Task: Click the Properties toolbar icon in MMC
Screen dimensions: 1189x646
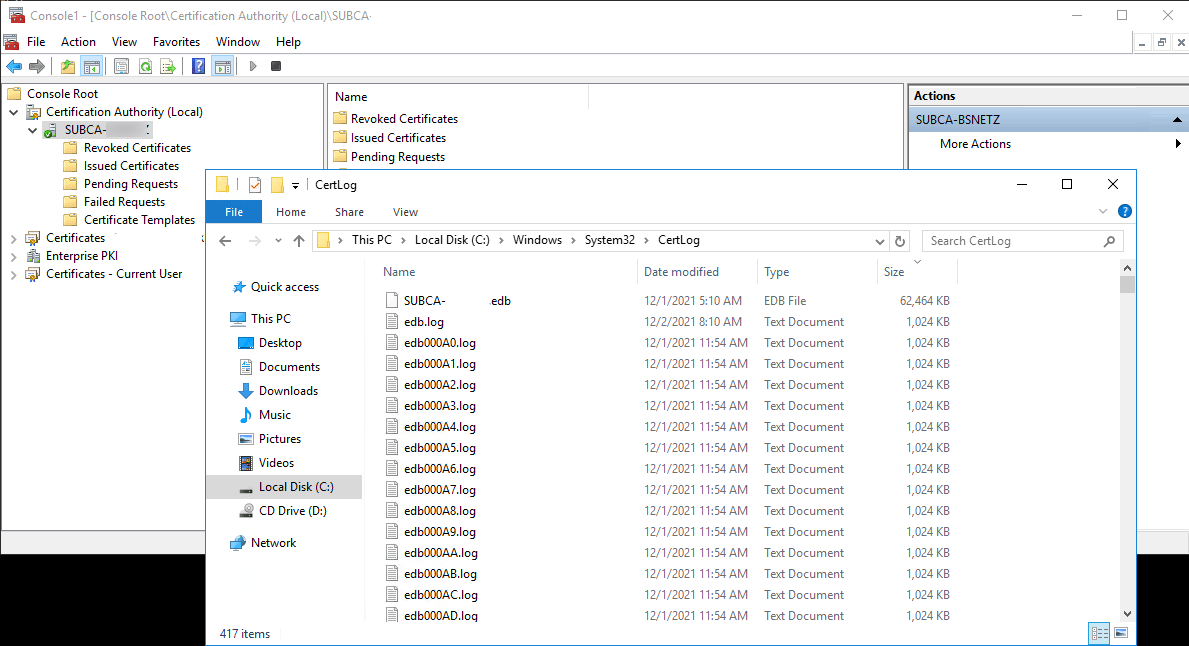Action: coord(121,67)
